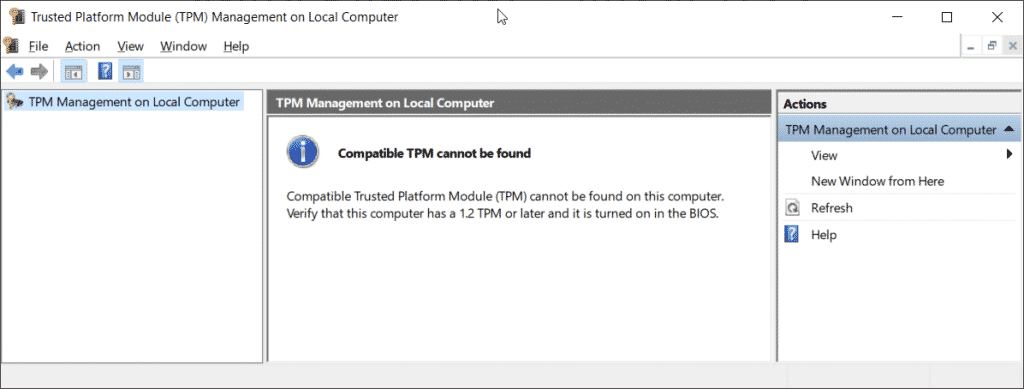Open the Action menu
The width and height of the screenshot is (1024, 389).
click(x=82, y=46)
